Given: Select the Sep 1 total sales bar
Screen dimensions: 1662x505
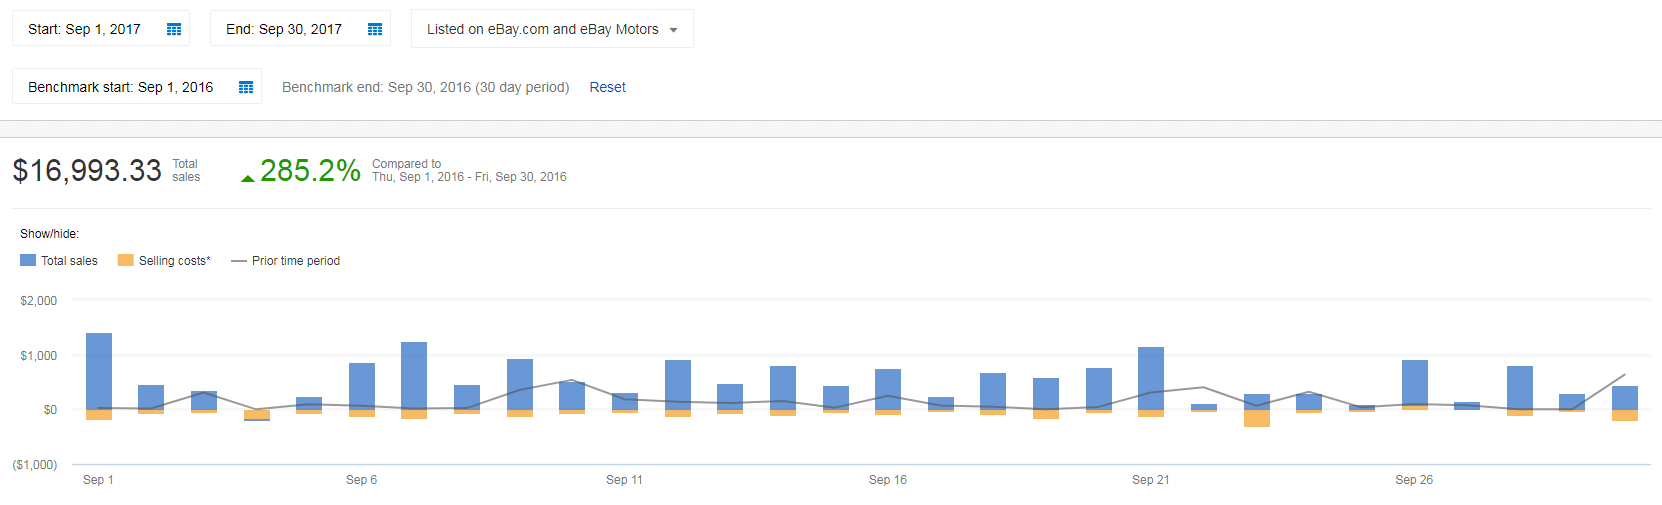Looking at the screenshot, I should pos(99,370).
